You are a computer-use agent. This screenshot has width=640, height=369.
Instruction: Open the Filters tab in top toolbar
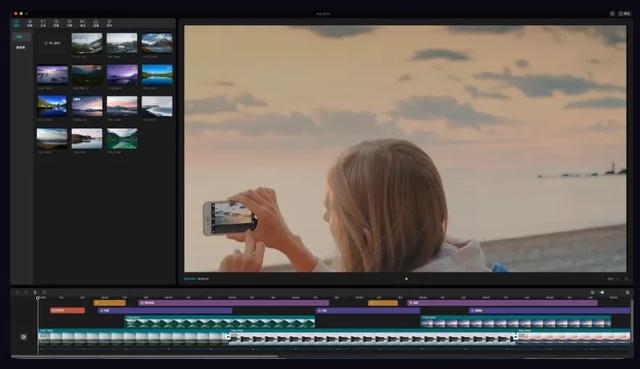96,23
